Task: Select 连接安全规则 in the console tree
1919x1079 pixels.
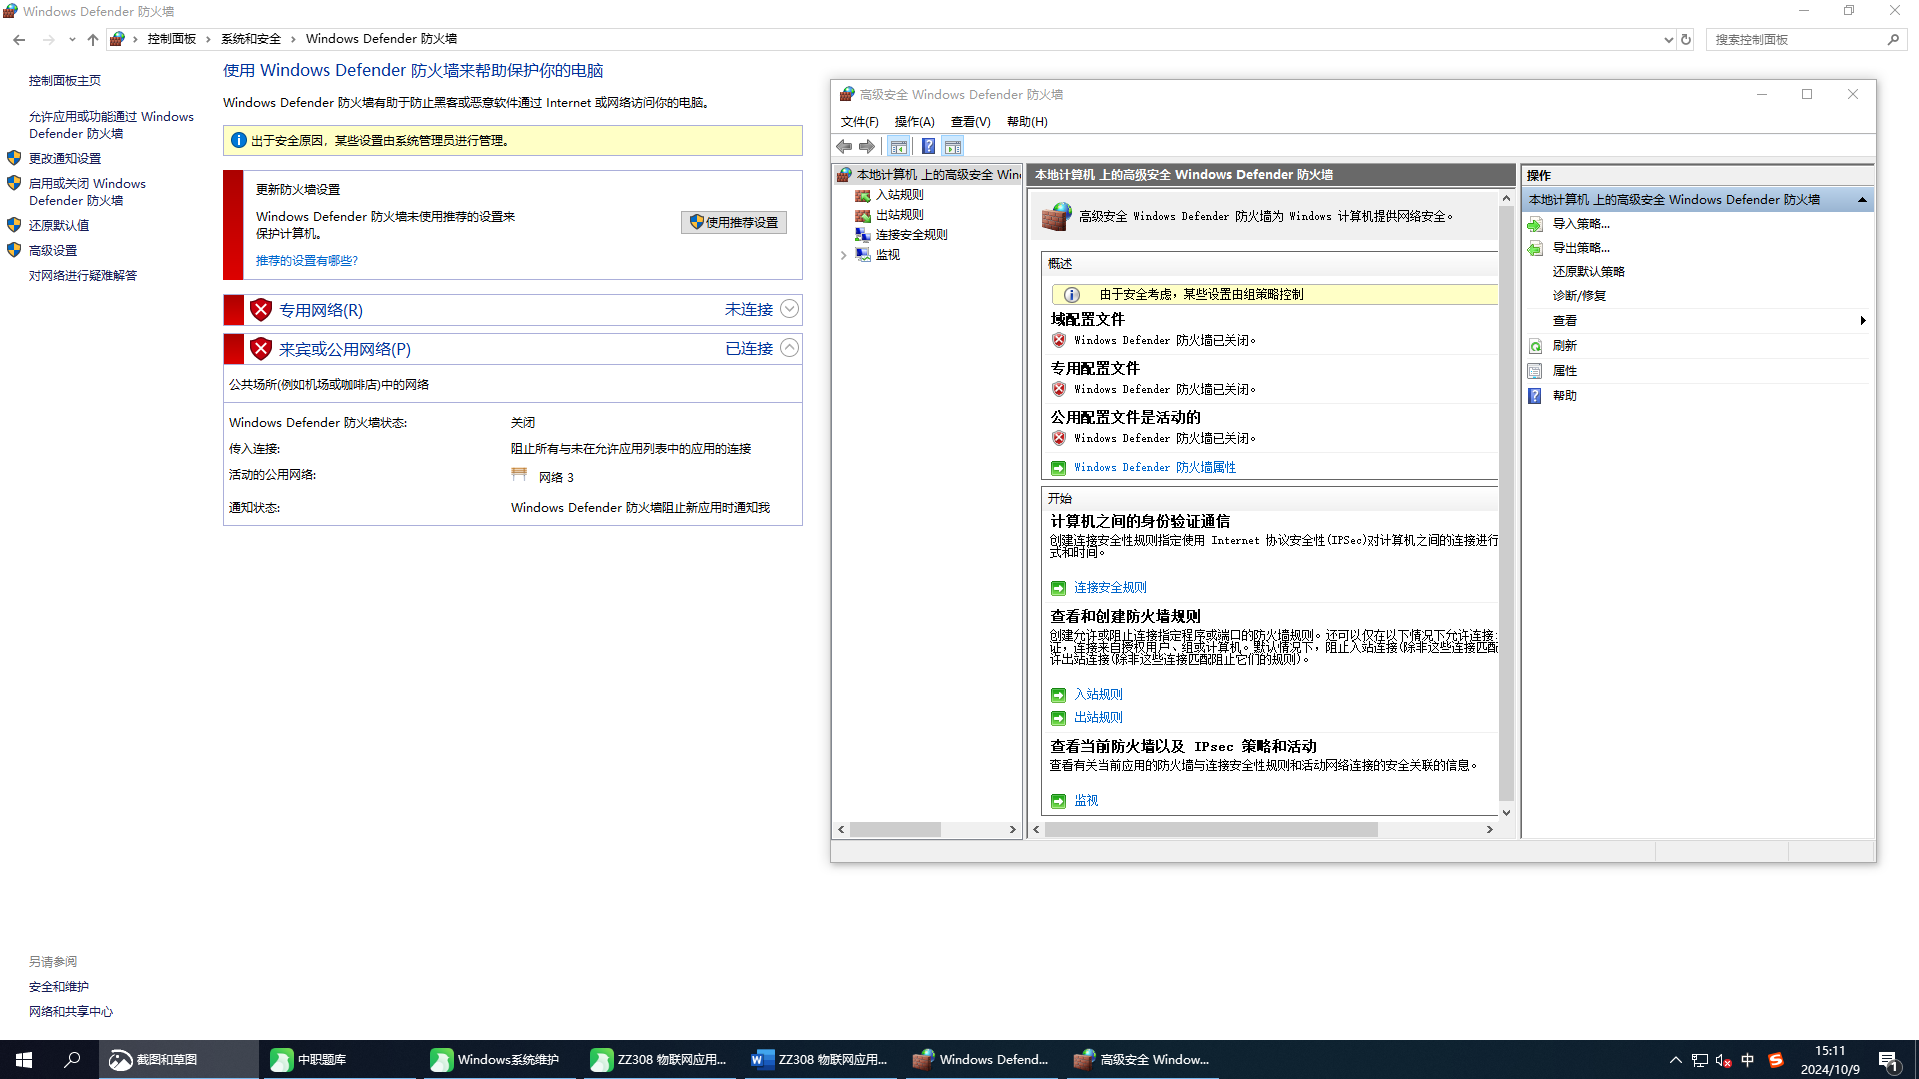Action: (911, 235)
